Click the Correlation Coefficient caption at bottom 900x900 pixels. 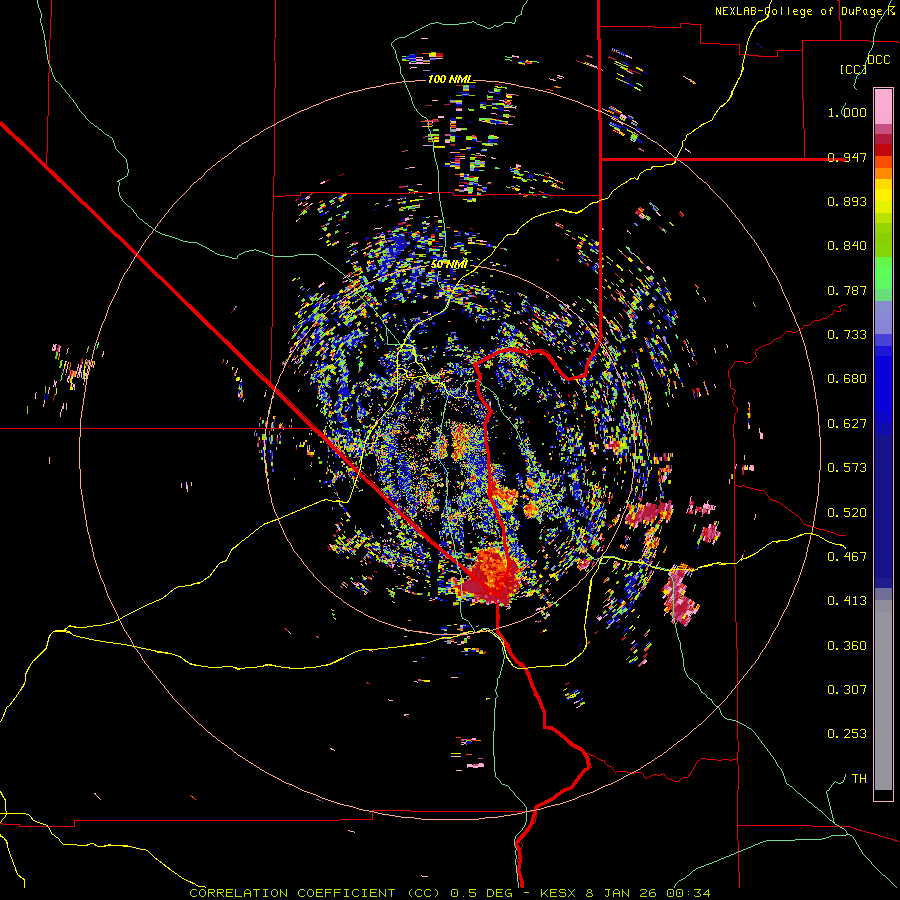(x=449, y=893)
